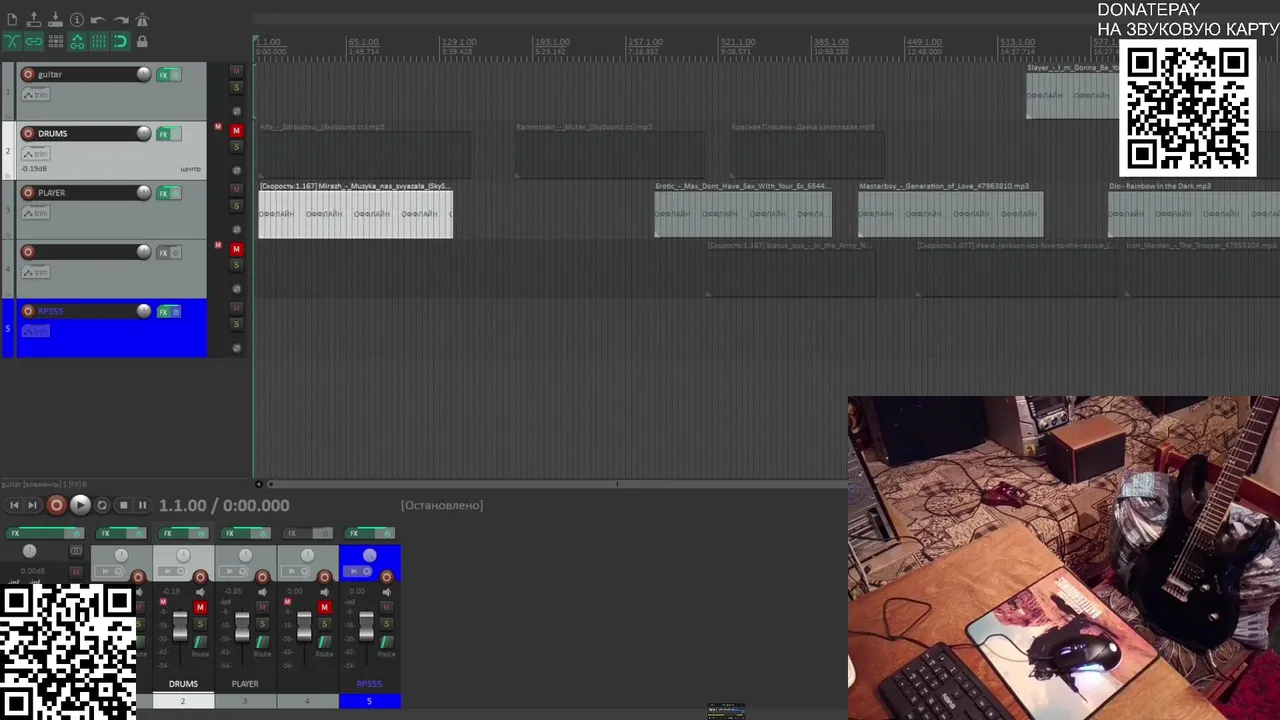Image resolution: width=1280 pixels, height=720 pixels.
Task: Open FX chain for PLAYER track panel
Action: point(163,193)
